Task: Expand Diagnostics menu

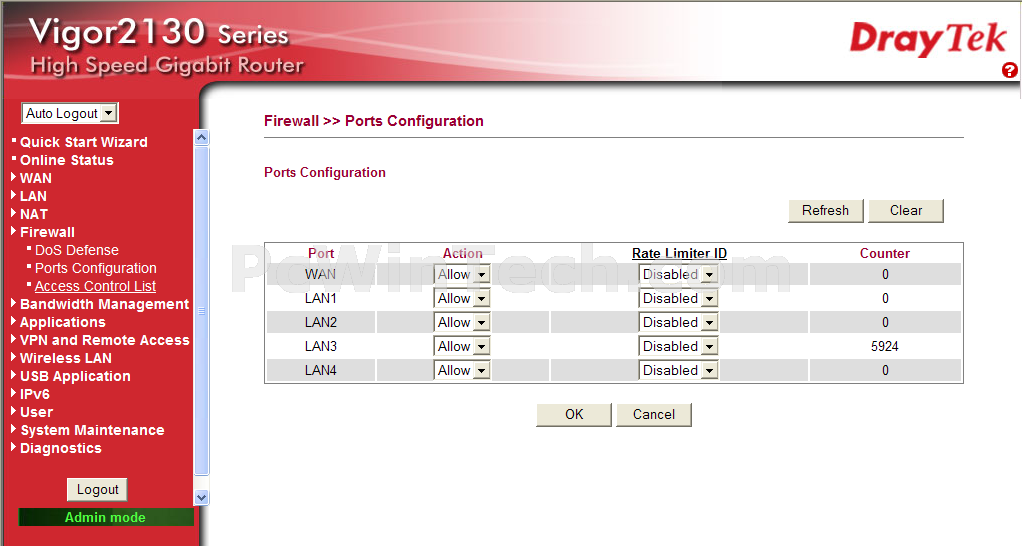Action: tap(61, 448)
